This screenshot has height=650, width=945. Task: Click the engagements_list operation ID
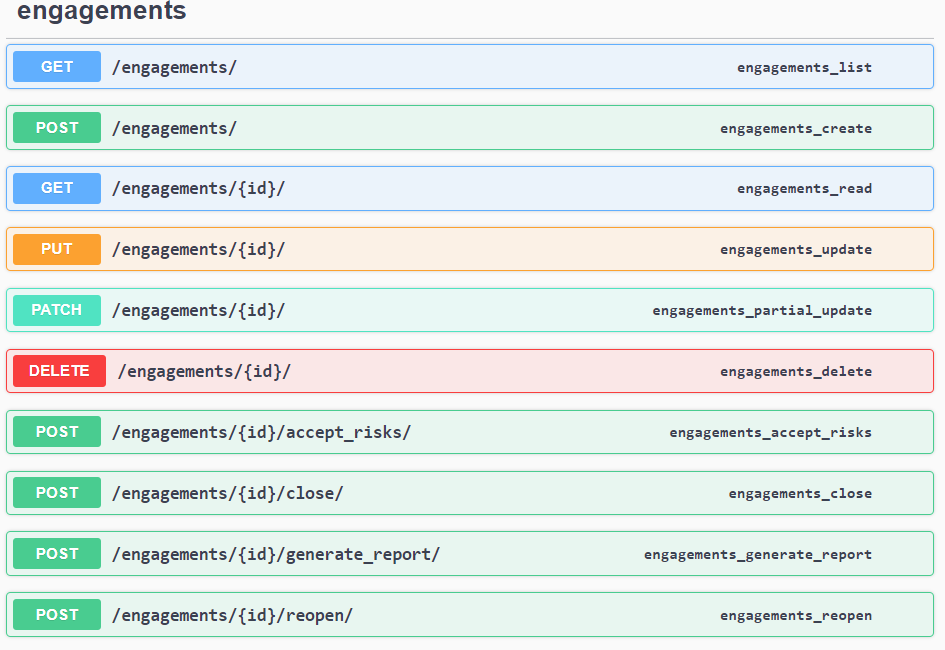(x=804, y=68)
